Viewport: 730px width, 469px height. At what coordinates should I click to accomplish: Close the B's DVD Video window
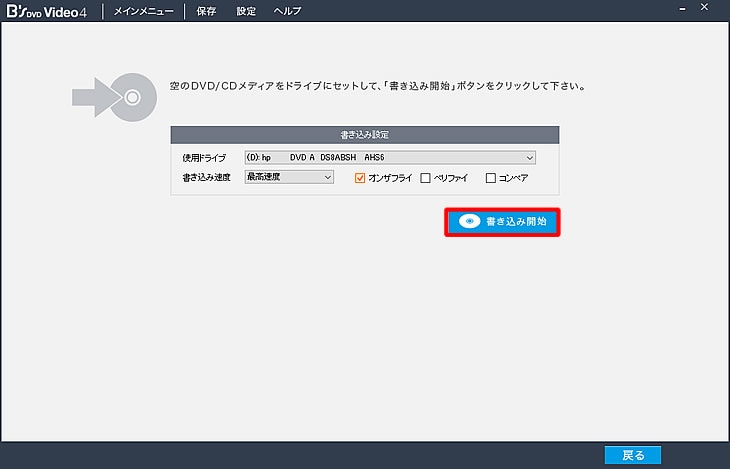704,7
